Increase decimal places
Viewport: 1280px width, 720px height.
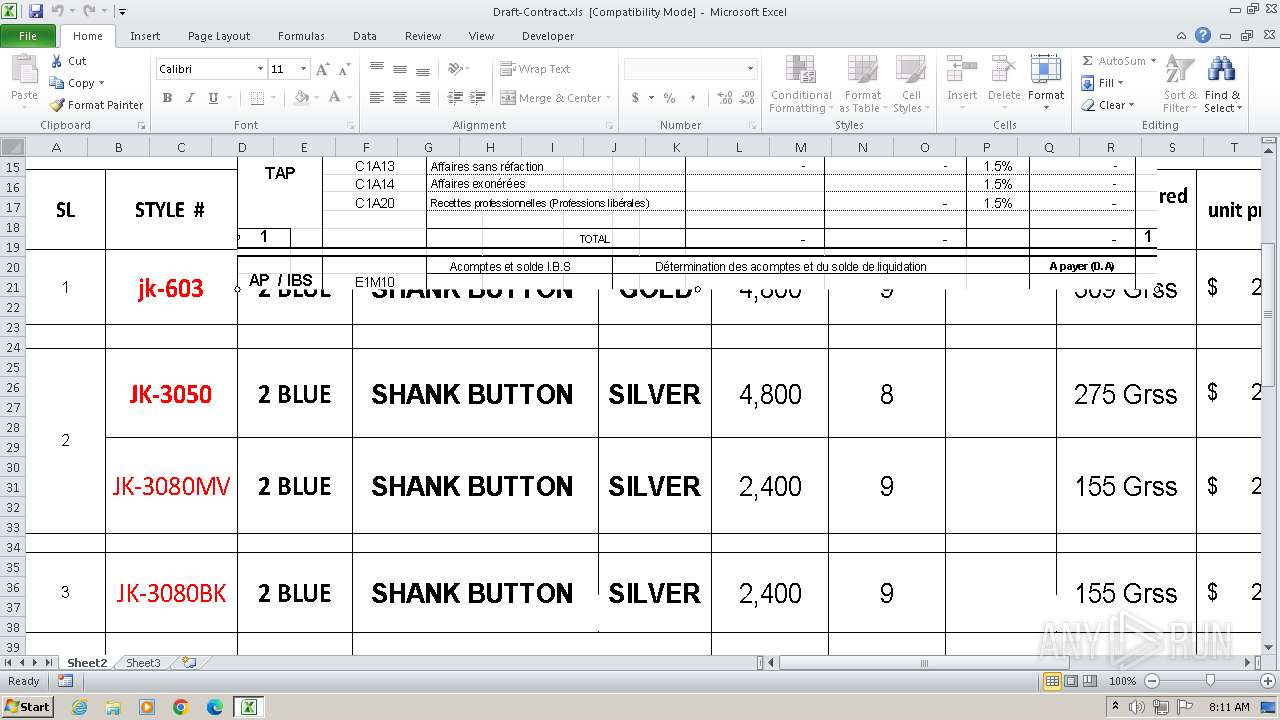click(x=724, y=98)
